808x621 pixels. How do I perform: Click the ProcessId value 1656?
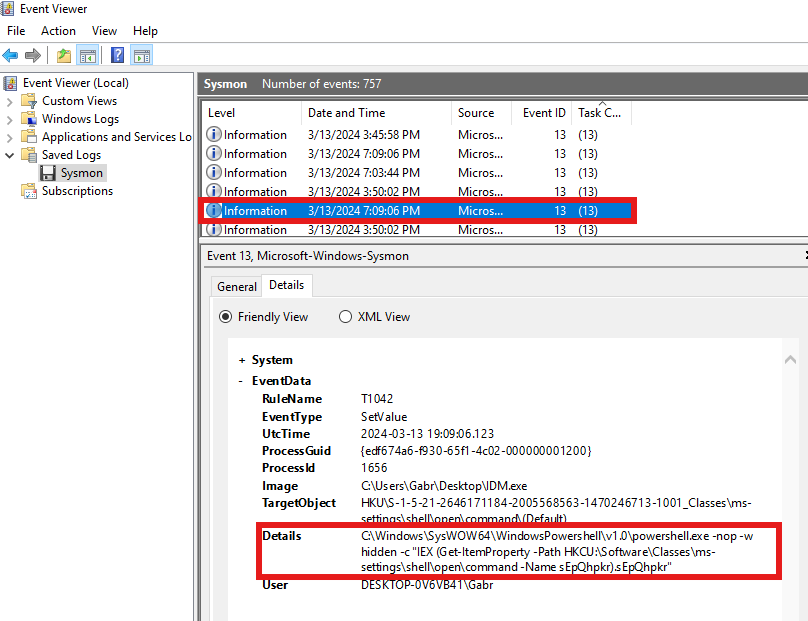tap(374, 468)
